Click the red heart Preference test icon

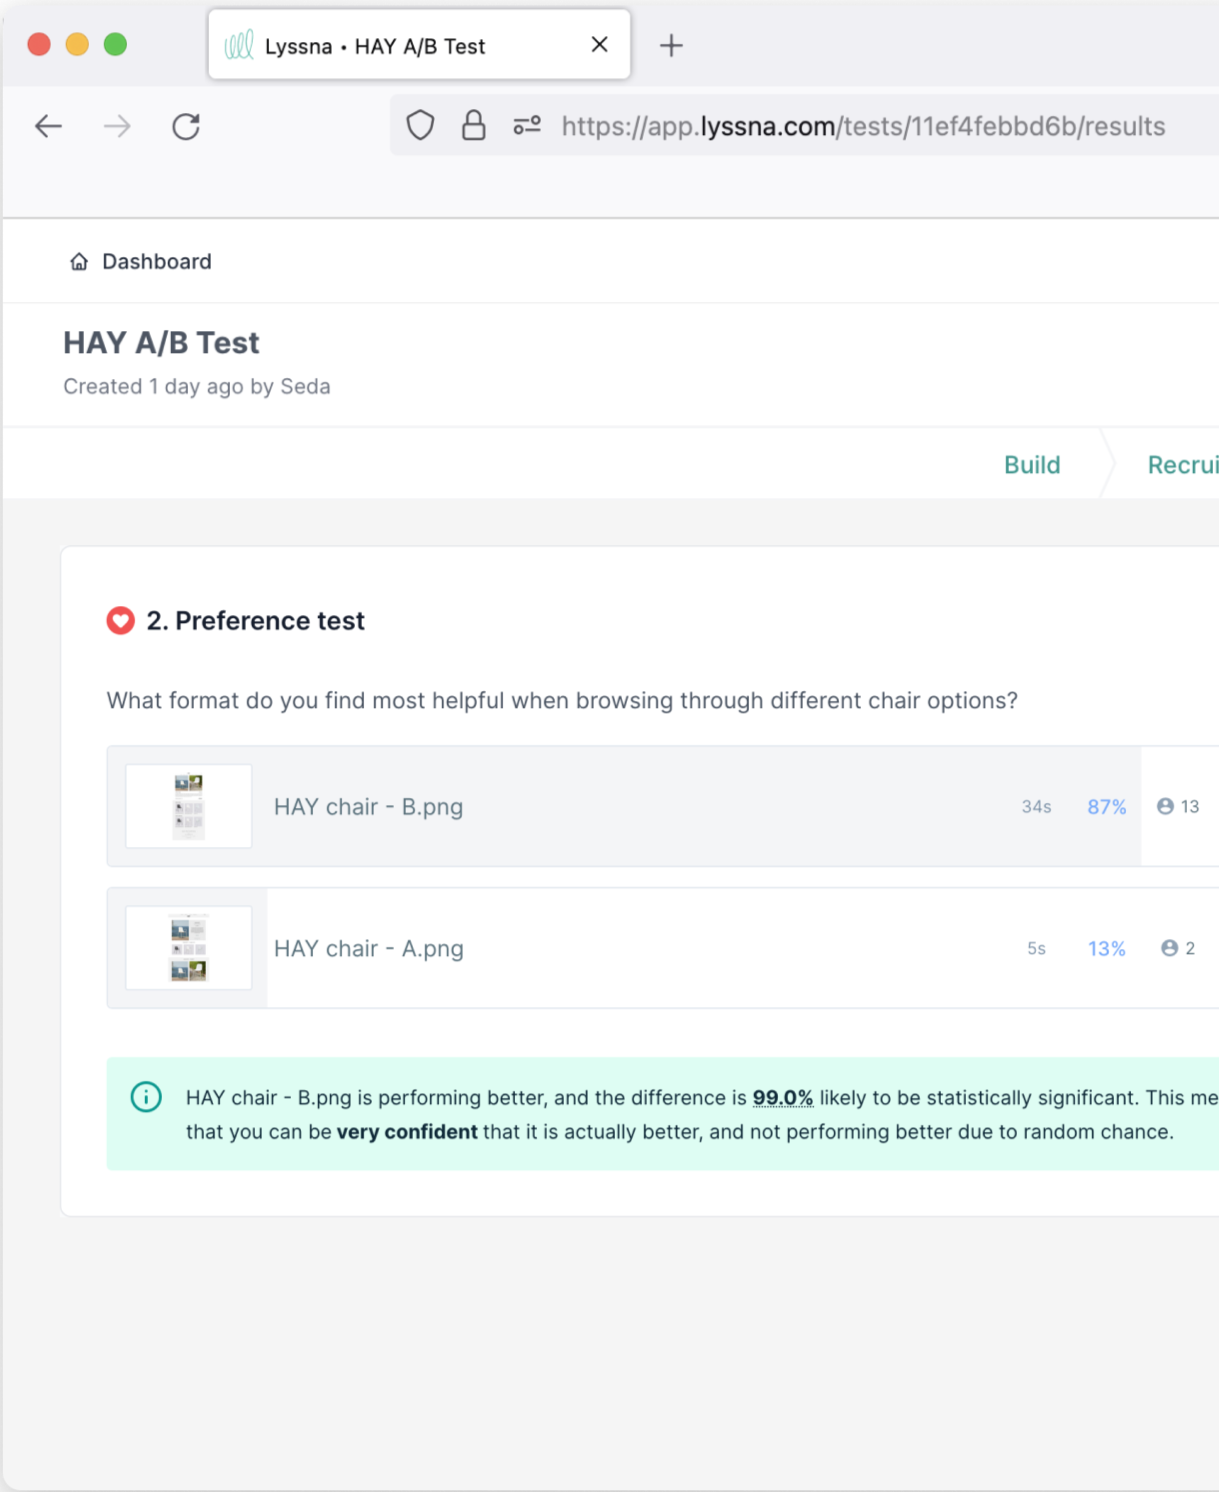pyautogui.click(x=121, y=621)
